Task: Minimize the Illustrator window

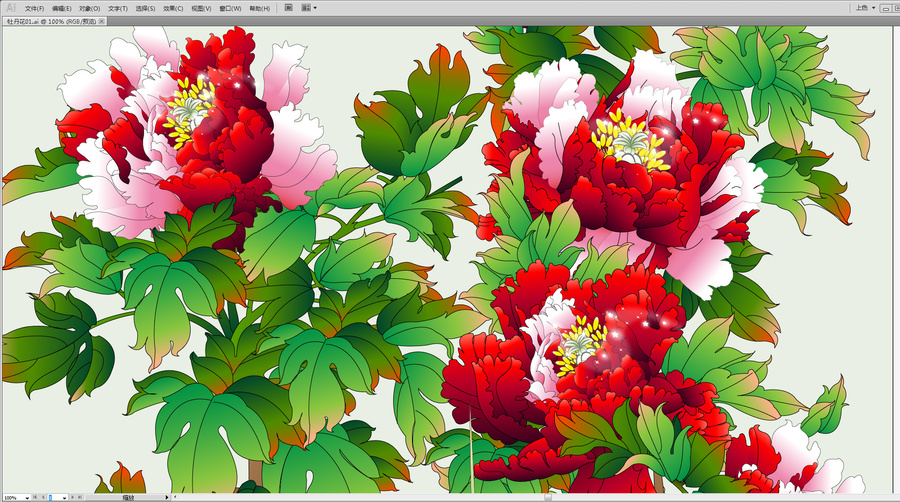Action: 886,9
